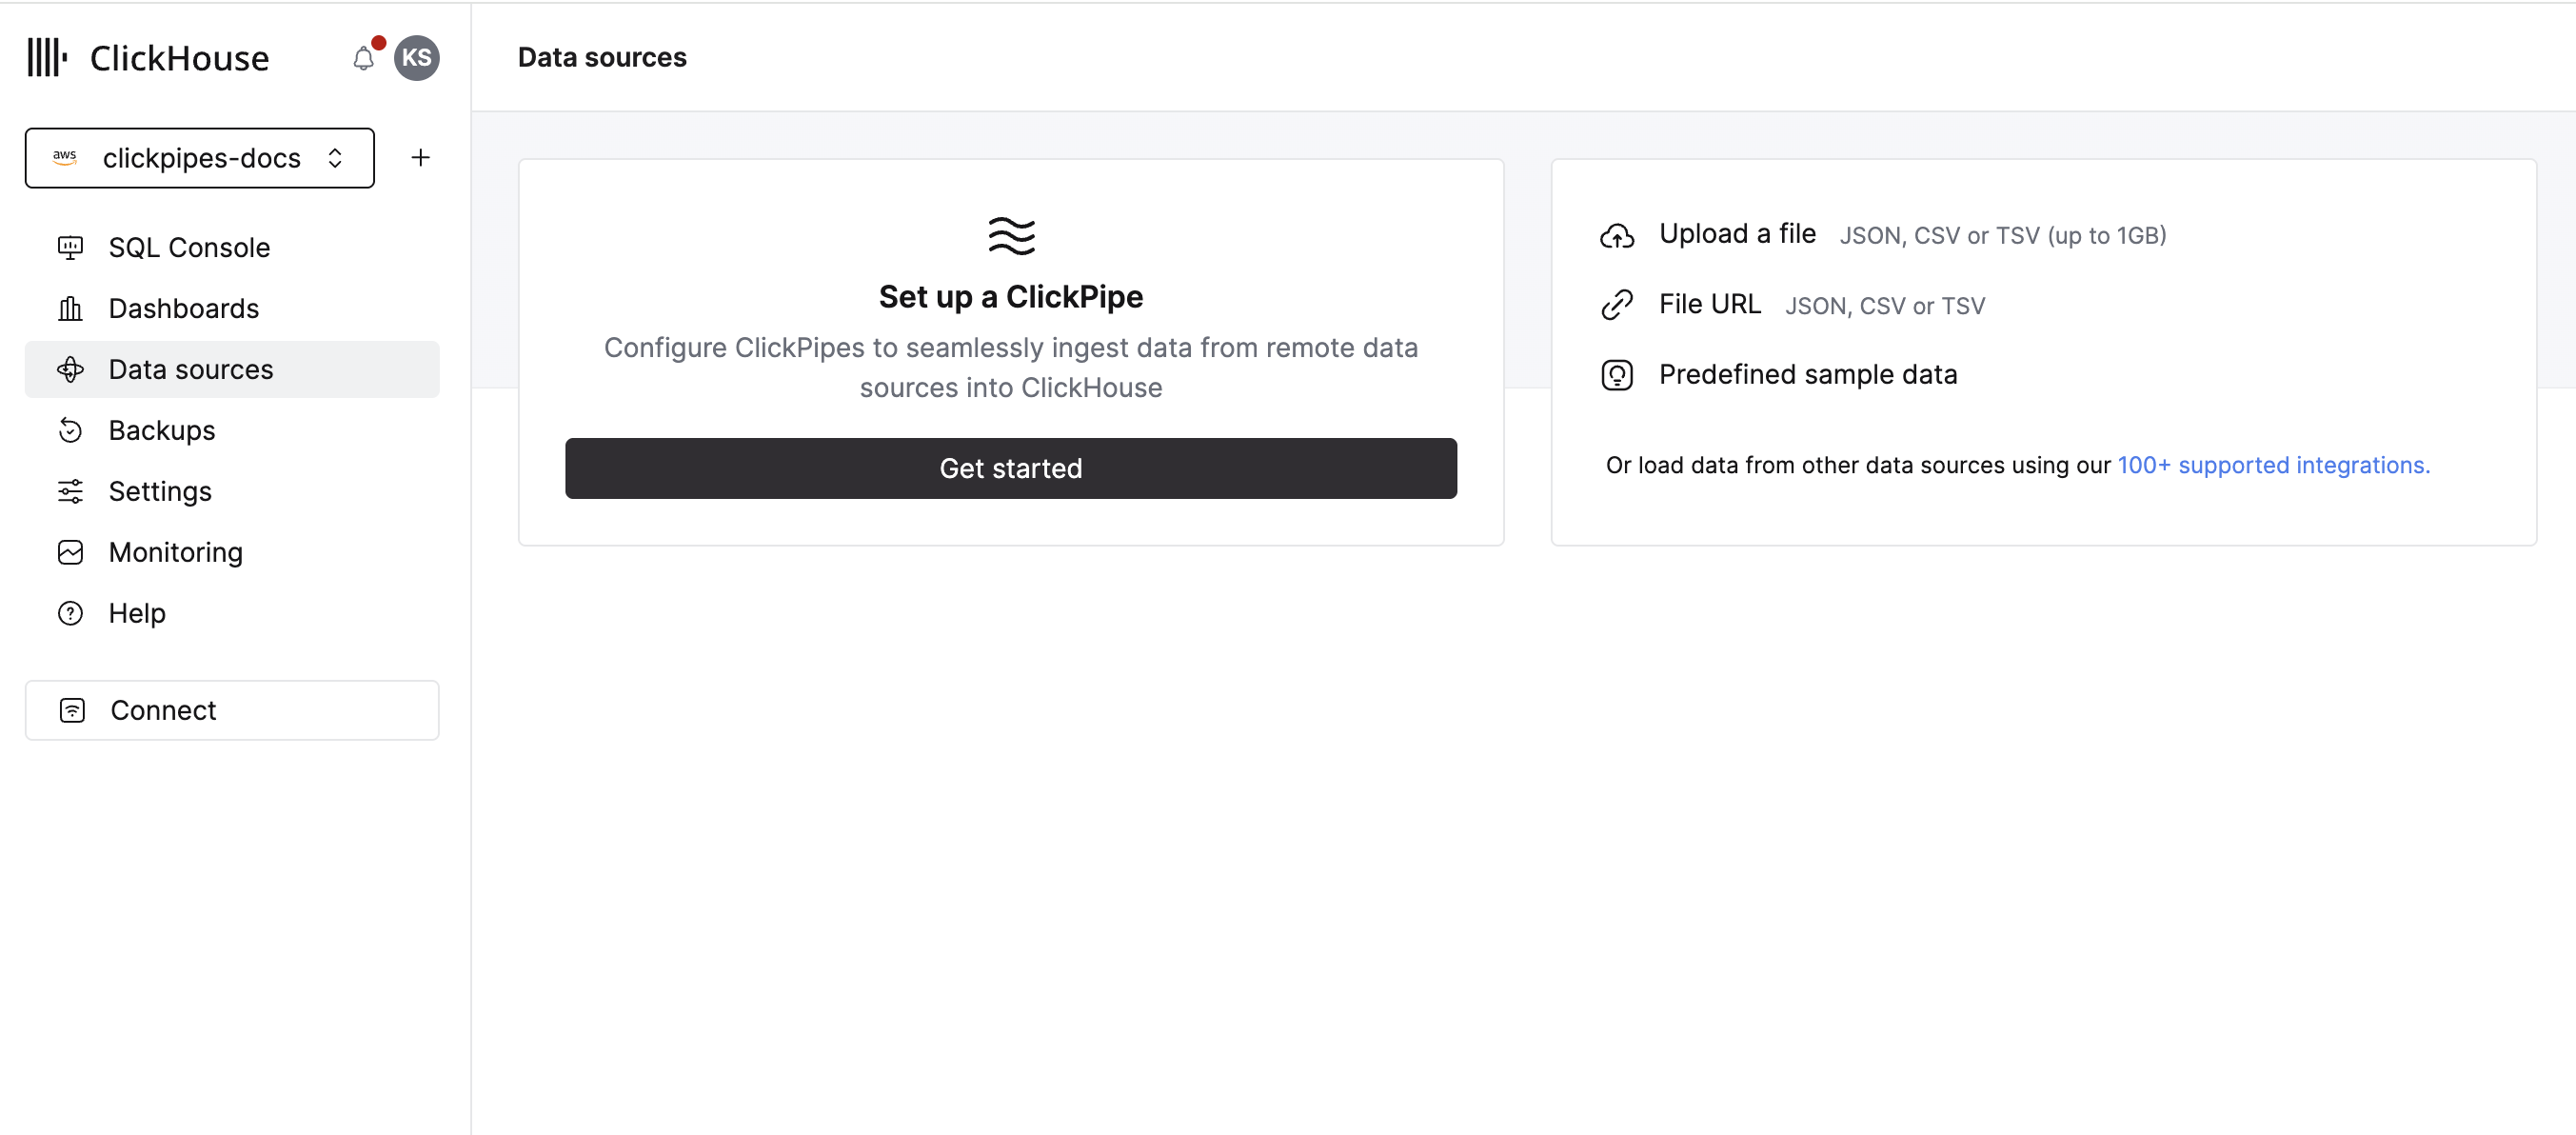The height and width of the screenshot is (1135, 2576).
Task: Open the KS user avatar menu
Action: pos(416,58)
